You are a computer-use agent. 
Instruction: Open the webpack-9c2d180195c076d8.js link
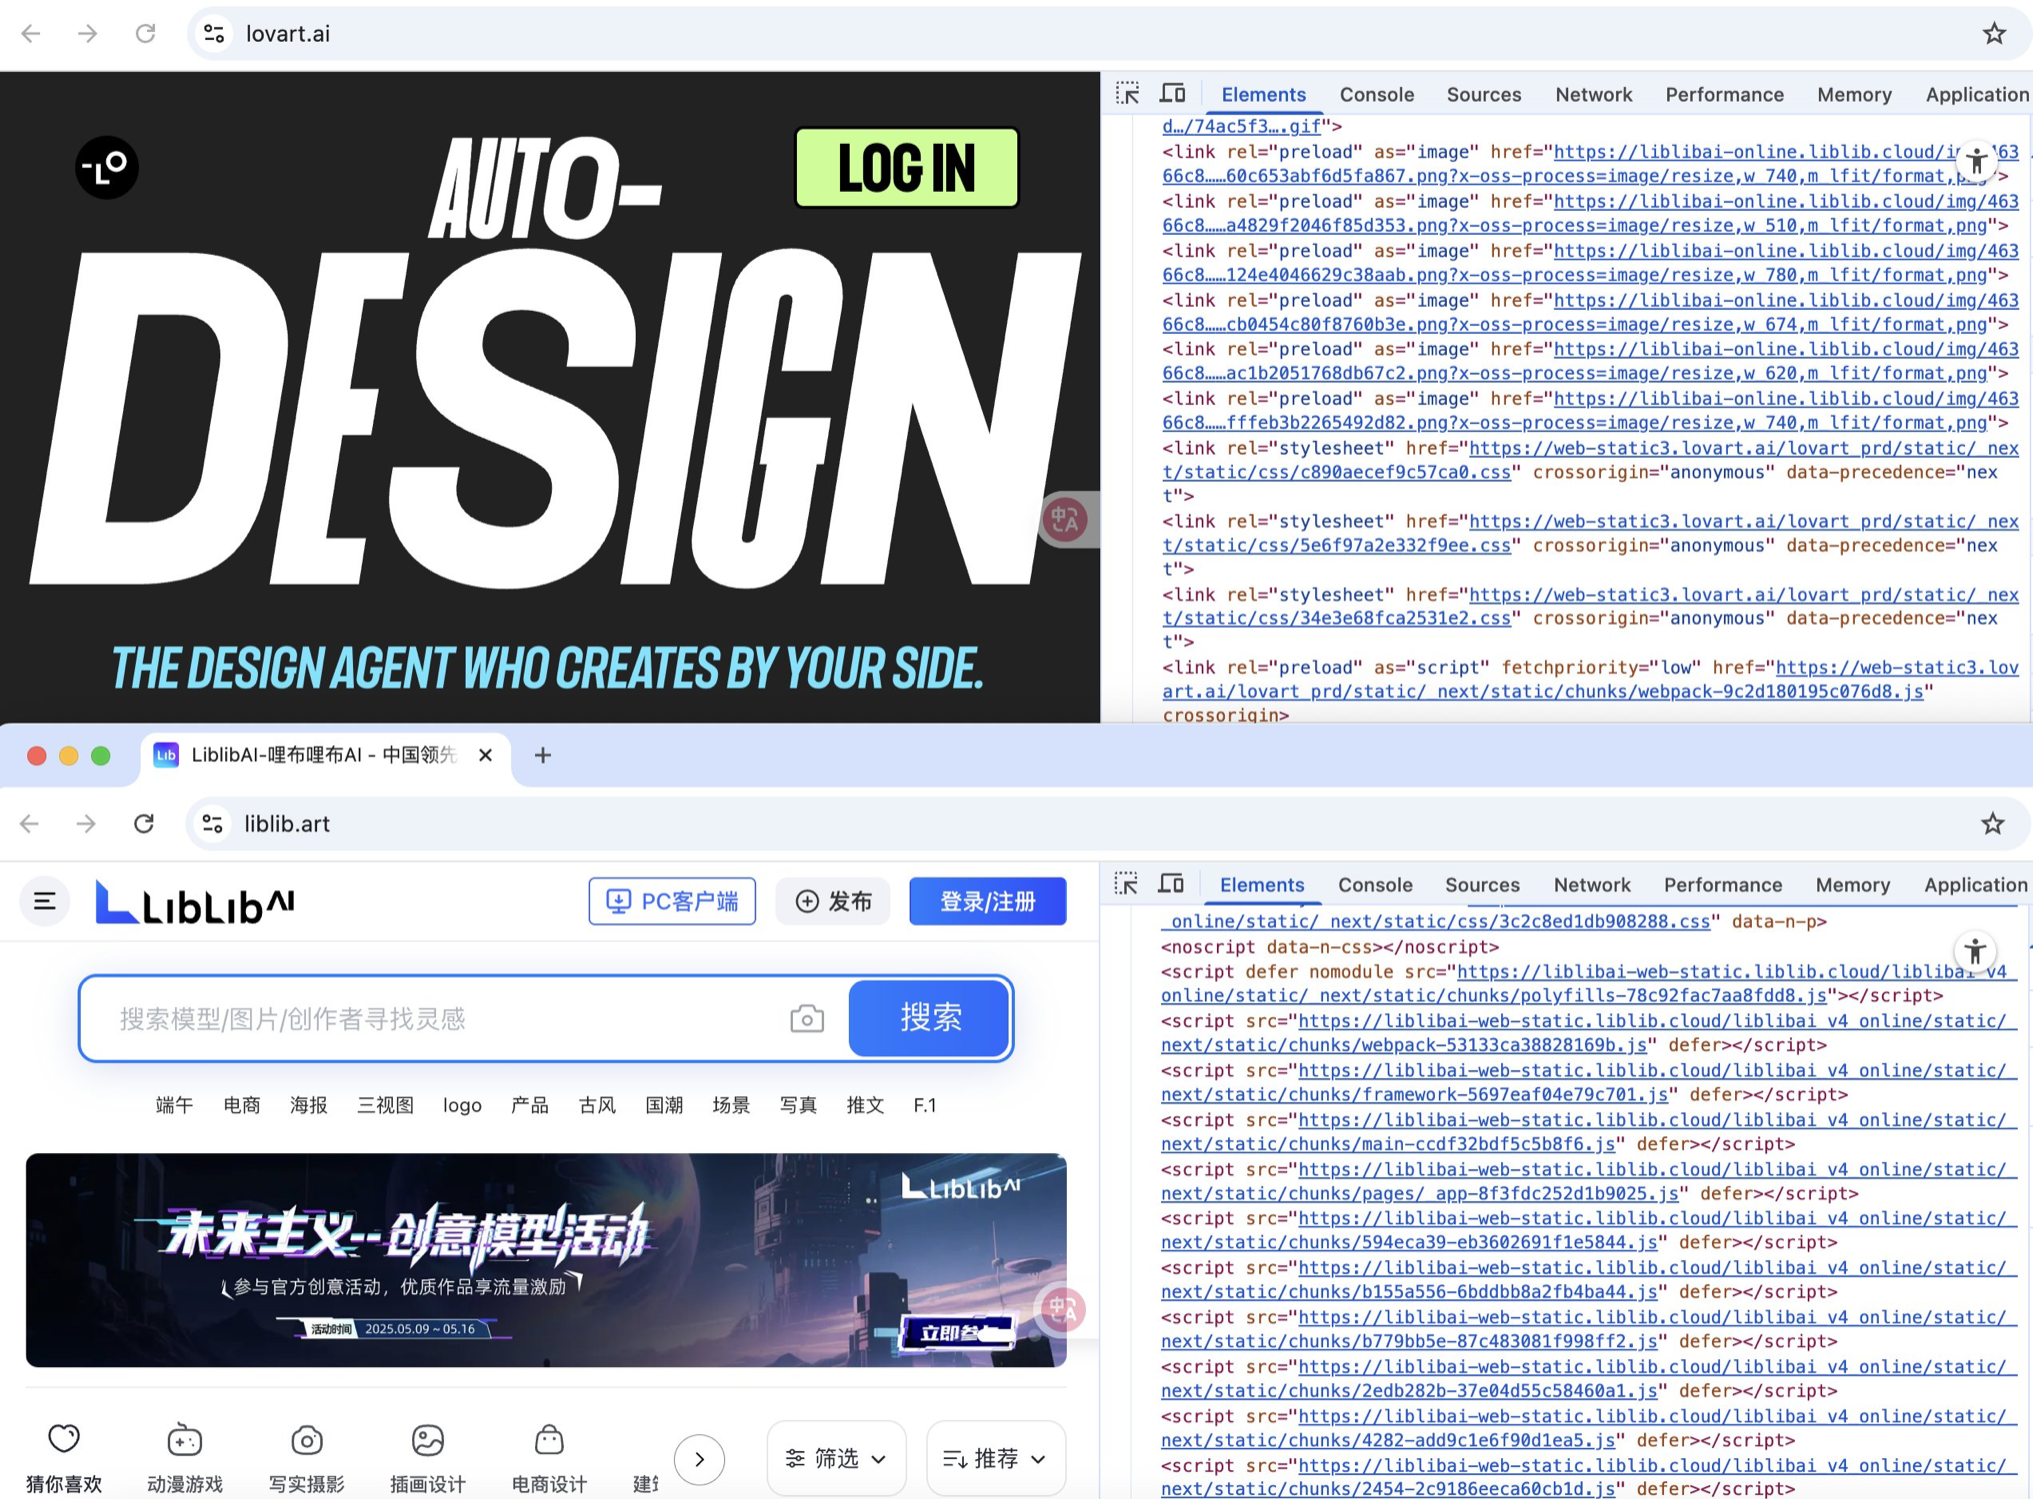click(x=1590, y=679)
